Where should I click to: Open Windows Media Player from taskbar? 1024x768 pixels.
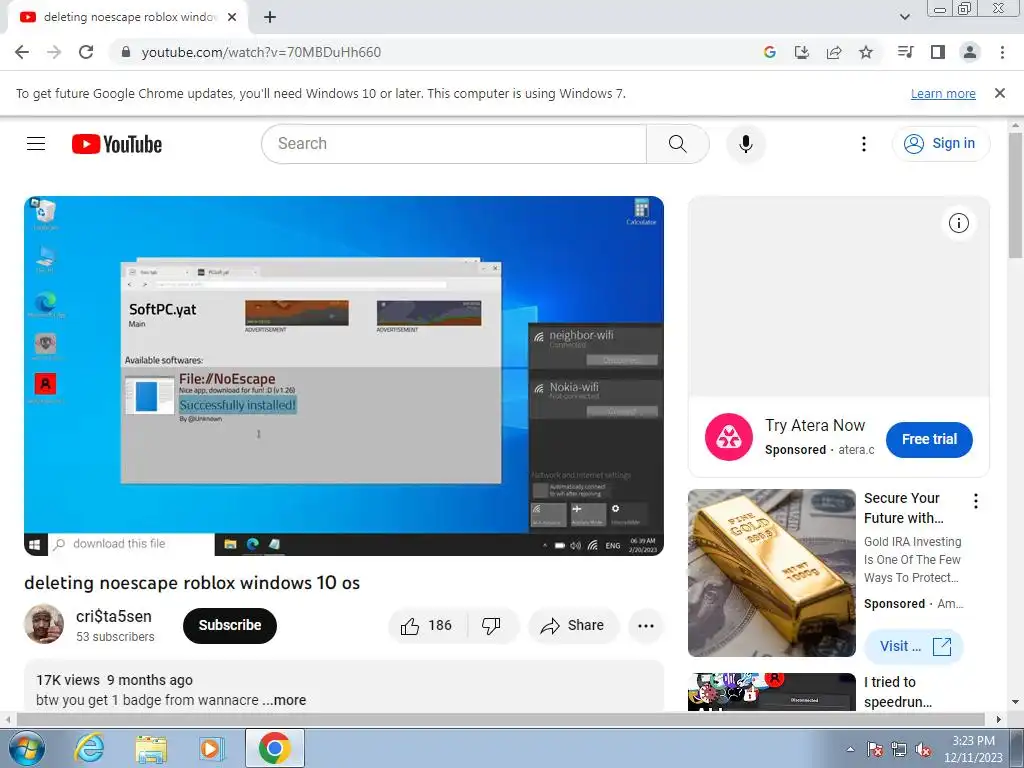pyautogui.click(x=211, y=748)
